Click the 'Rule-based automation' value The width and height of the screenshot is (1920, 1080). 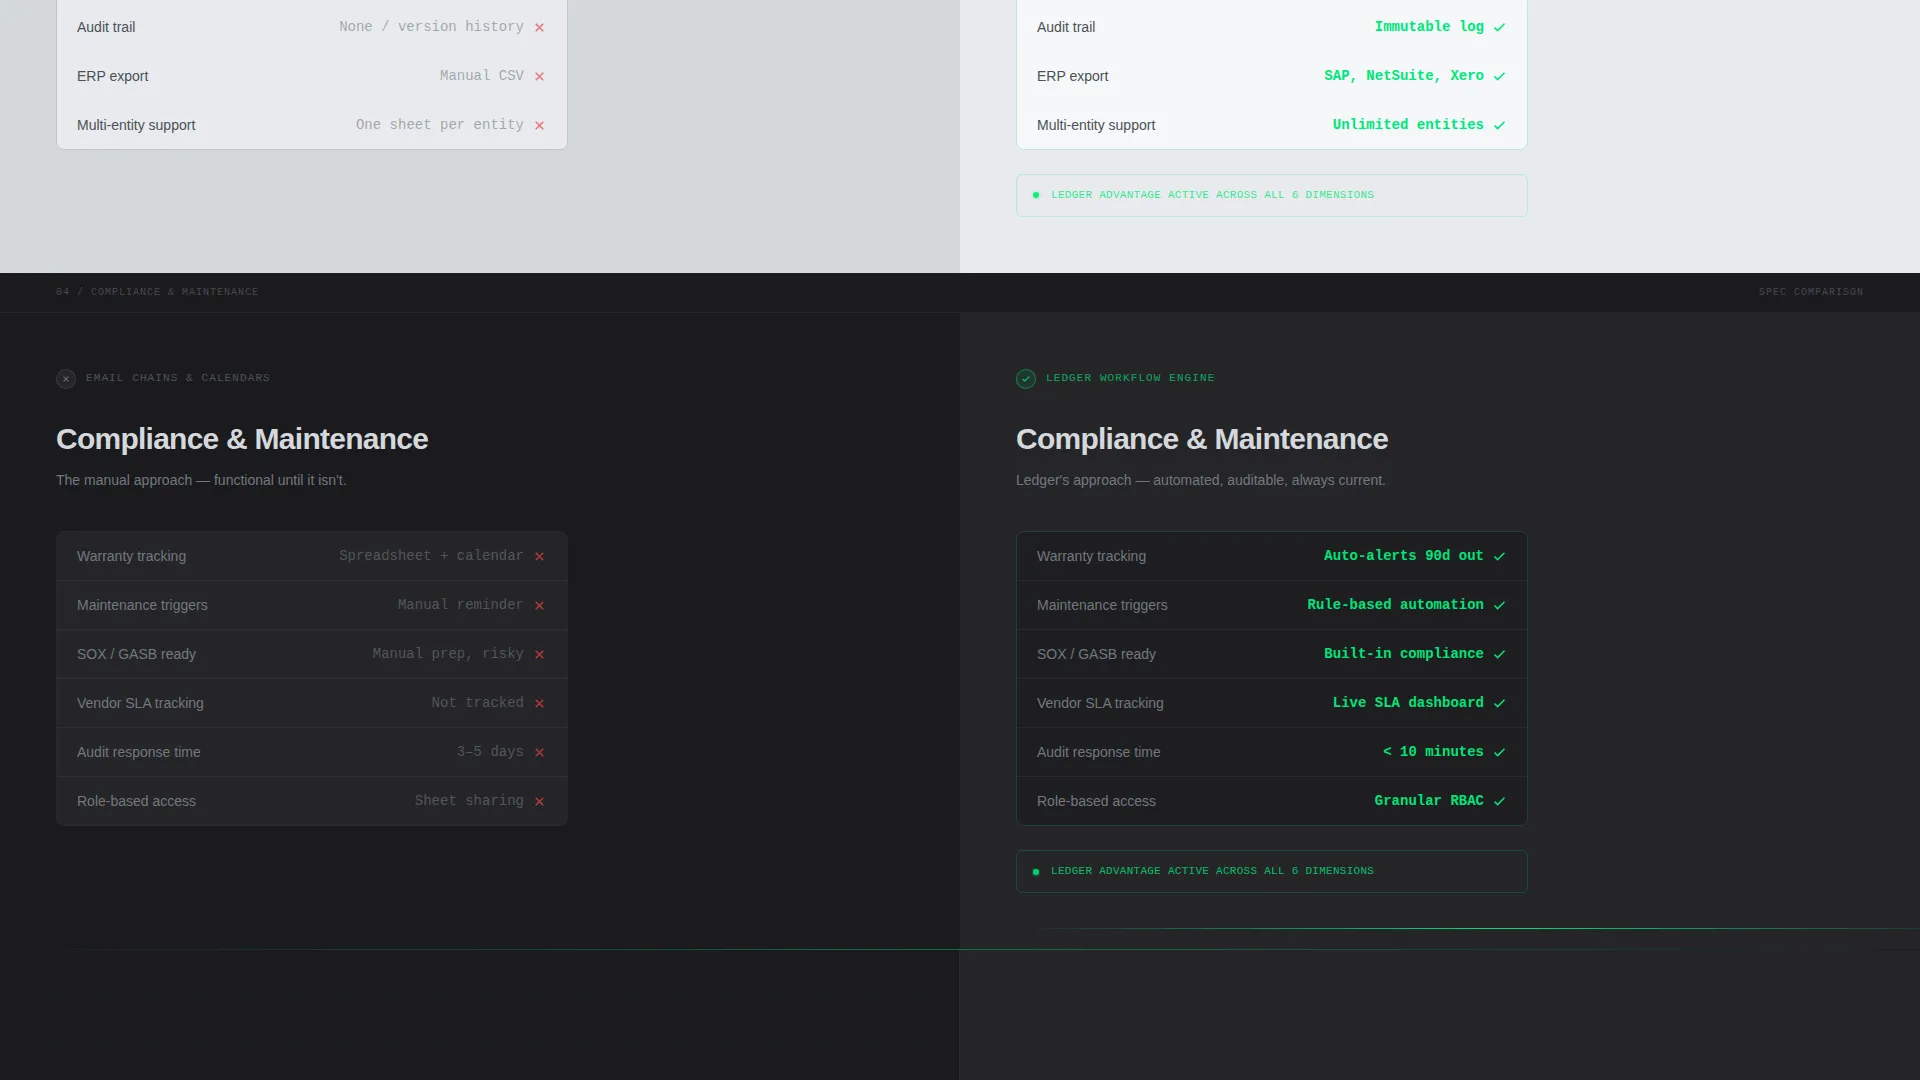coord(1395,604)
